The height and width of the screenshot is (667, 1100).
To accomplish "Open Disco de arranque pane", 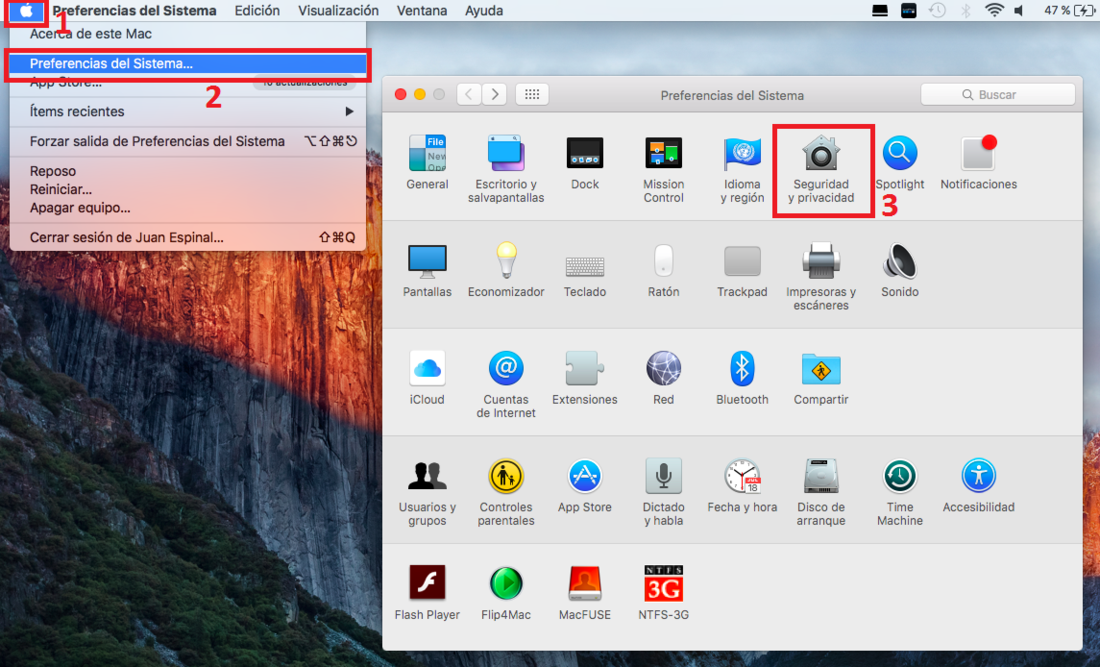I will tap(821, 492).
